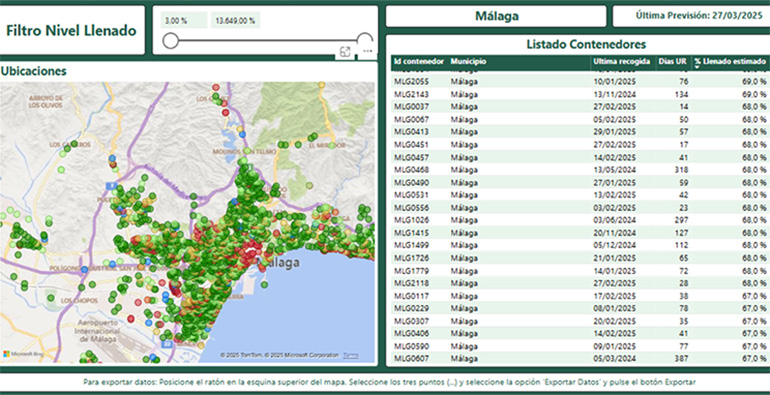Click the left fill-level slider handle

coord(170,41)
